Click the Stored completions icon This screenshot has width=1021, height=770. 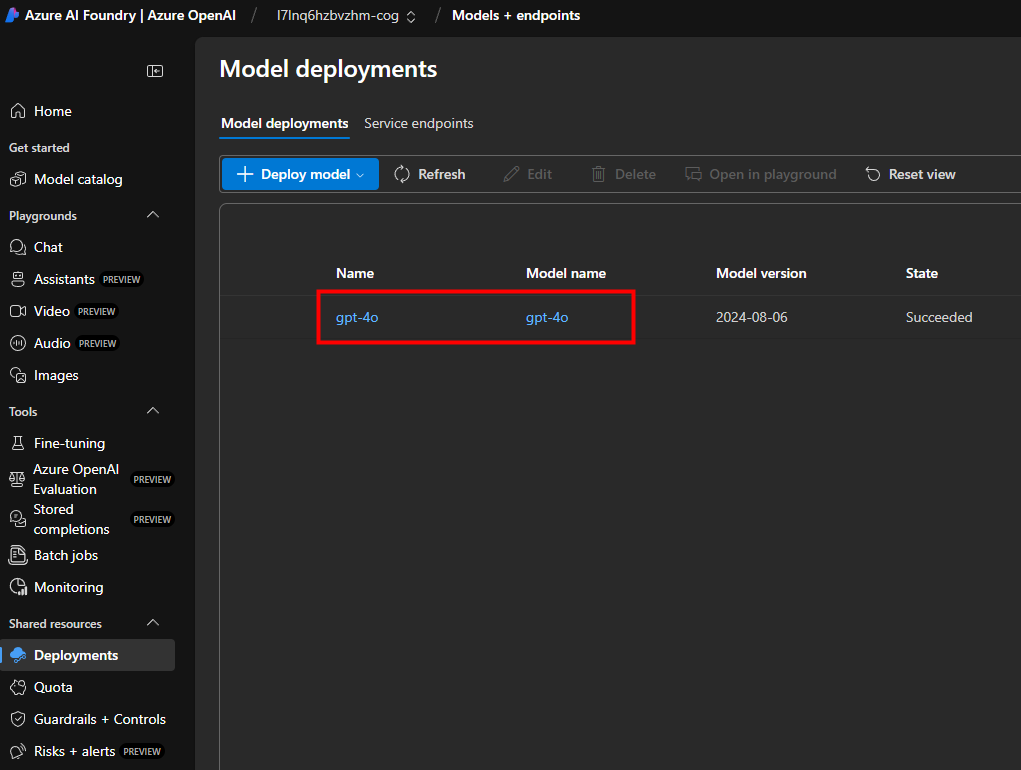[x=18, y=519]
